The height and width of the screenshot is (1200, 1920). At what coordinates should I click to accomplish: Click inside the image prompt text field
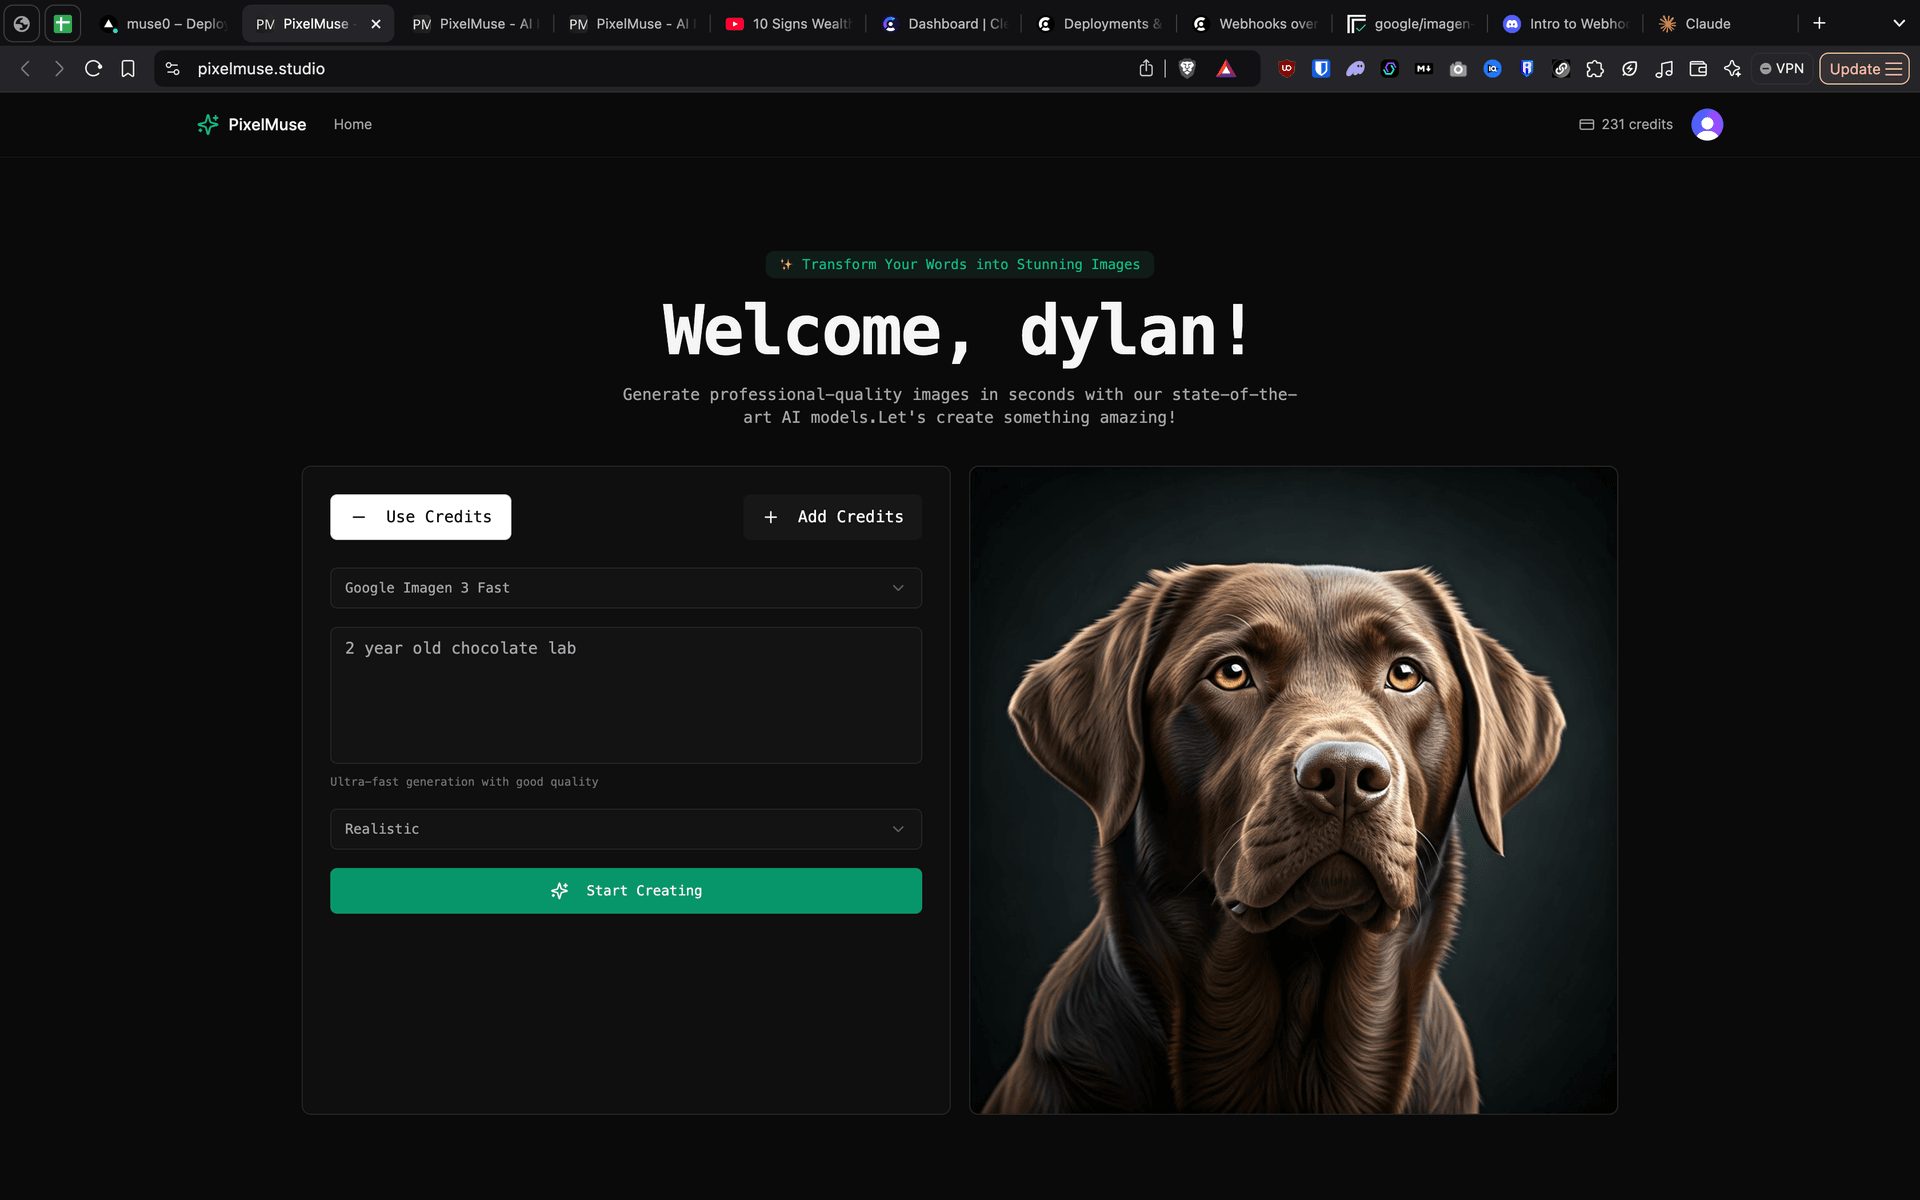[x=626, y=695]
